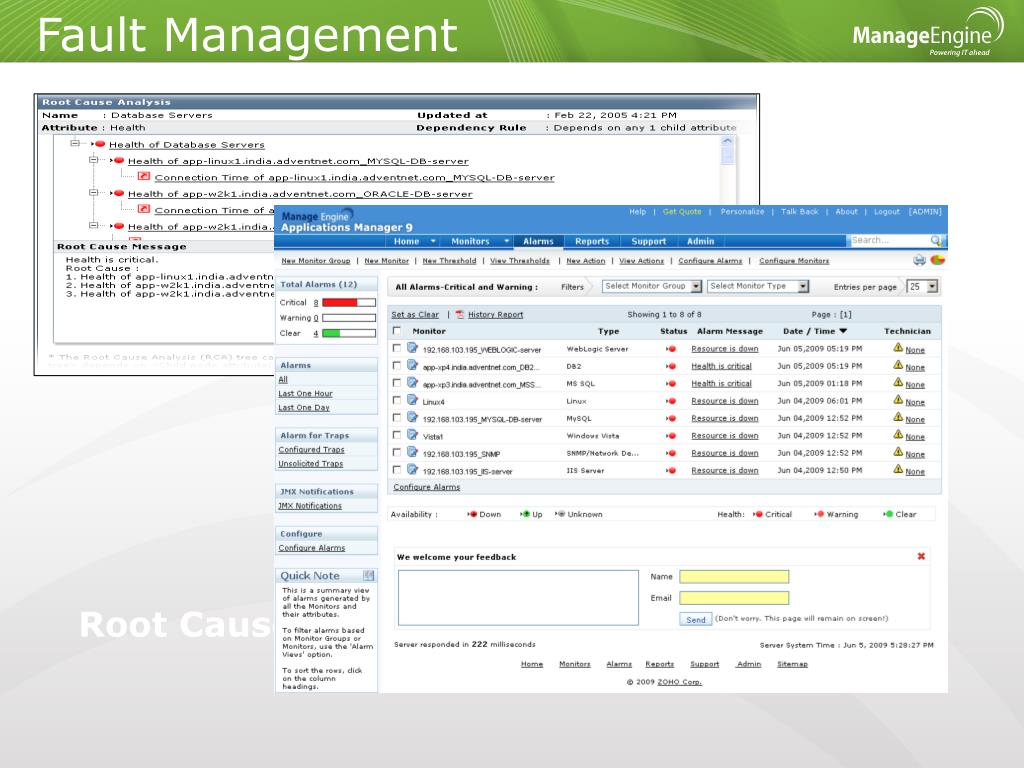Screen dimensions: 1024x768
Task: Click red status icon in IIS Server row
Action: 671,471
